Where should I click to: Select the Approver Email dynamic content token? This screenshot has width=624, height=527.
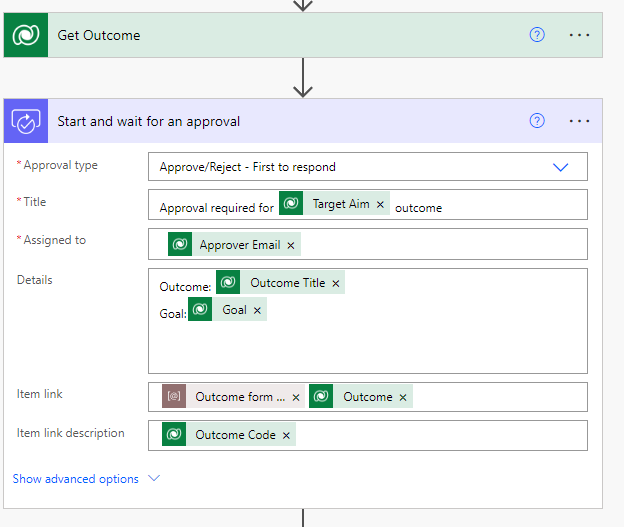coord(239,245)
